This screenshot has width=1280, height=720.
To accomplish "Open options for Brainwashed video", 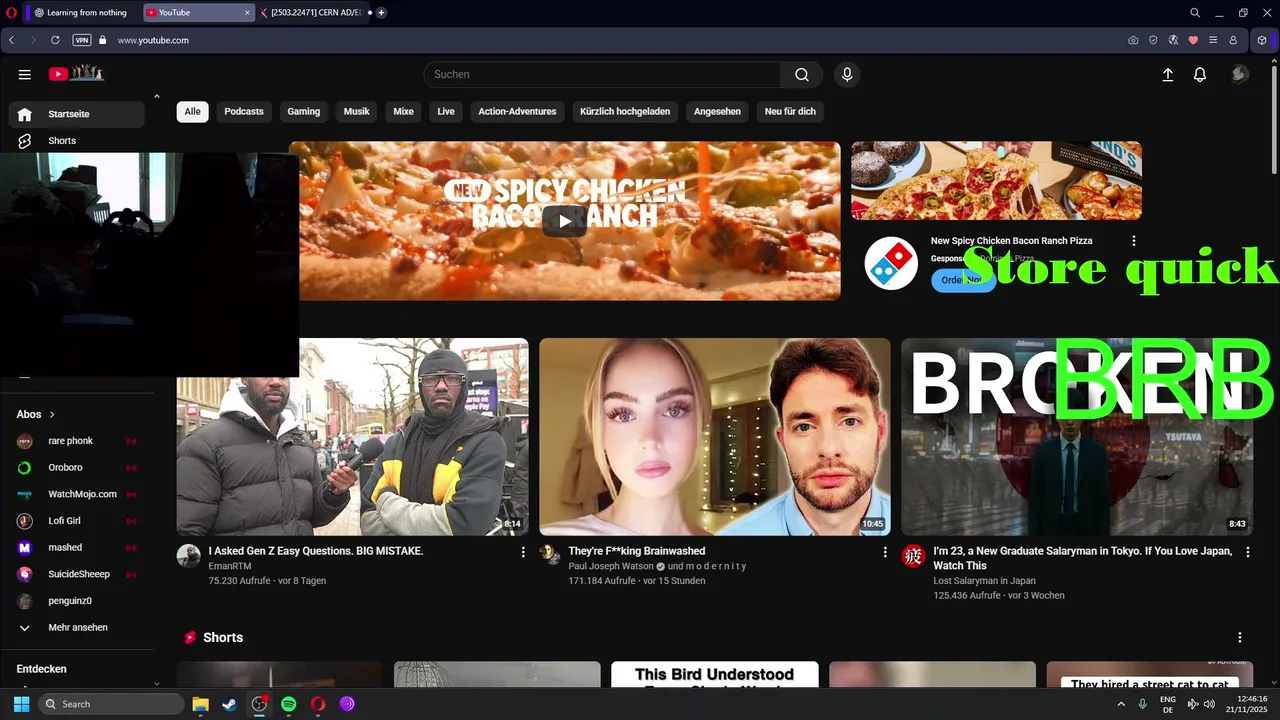I will [885, 552].
